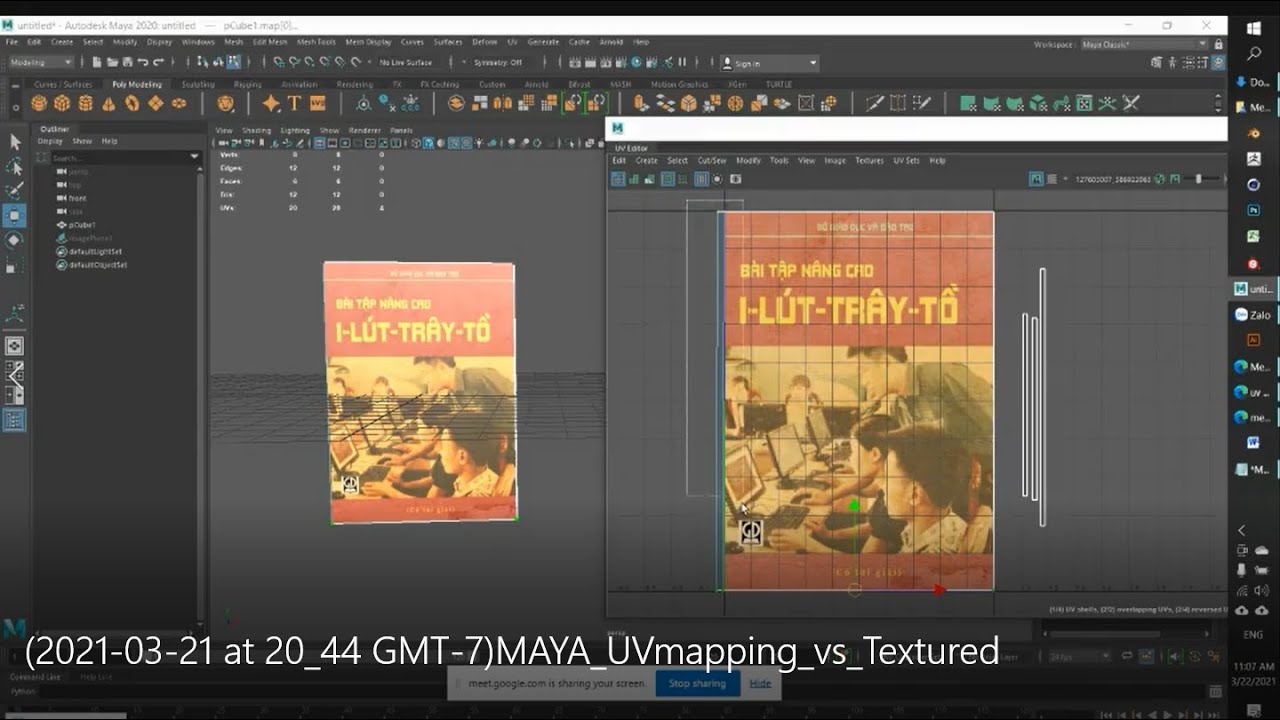
Task: Open the Shading menu in viewport panel
Action: coord(257,130)
